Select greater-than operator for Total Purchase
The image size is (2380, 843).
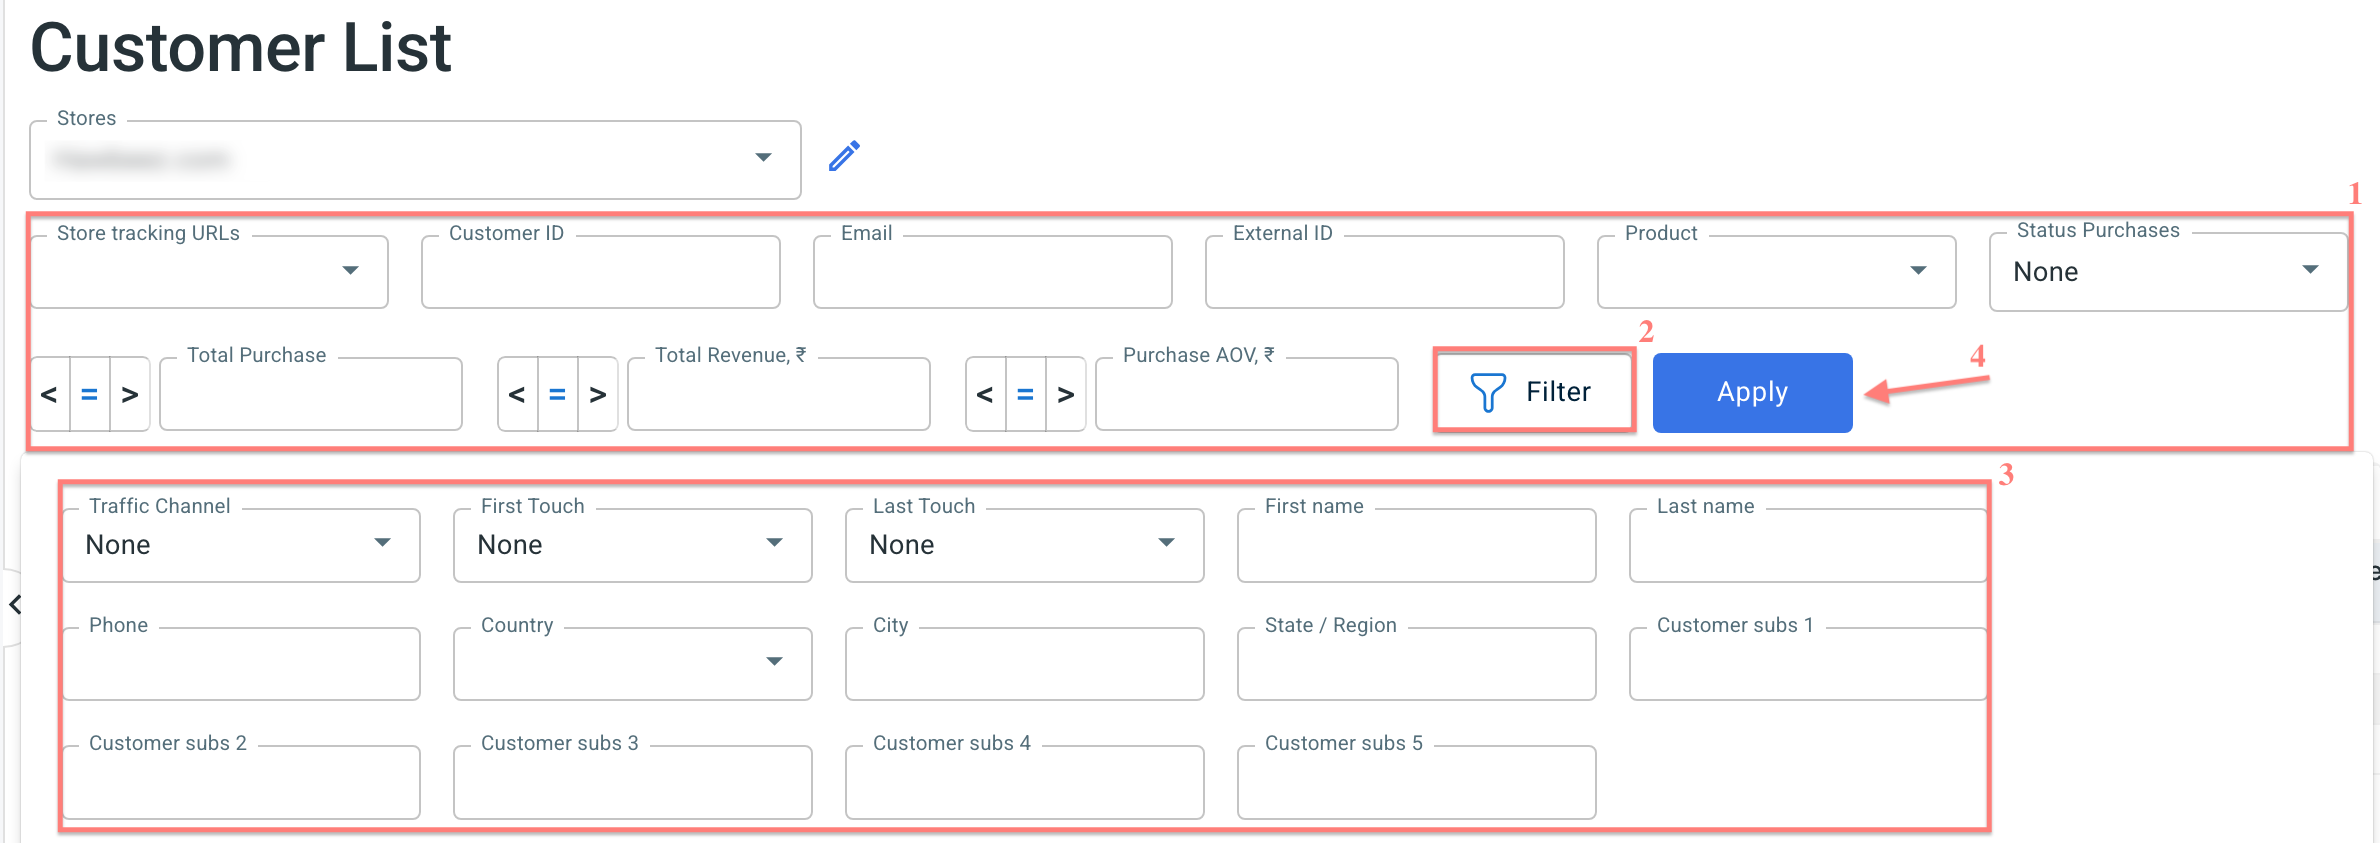pos(130,395)
